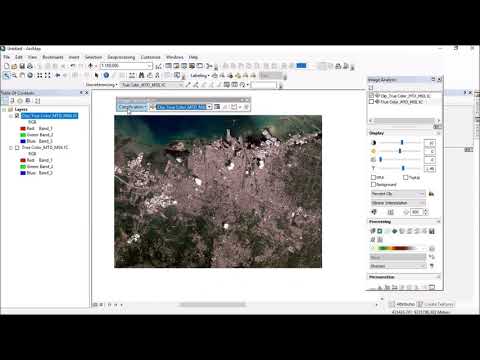Screen dimensions: 480x360
Task: Open the Geoprocessing menu
Action: pyautogui.click(x=121, y=57)
